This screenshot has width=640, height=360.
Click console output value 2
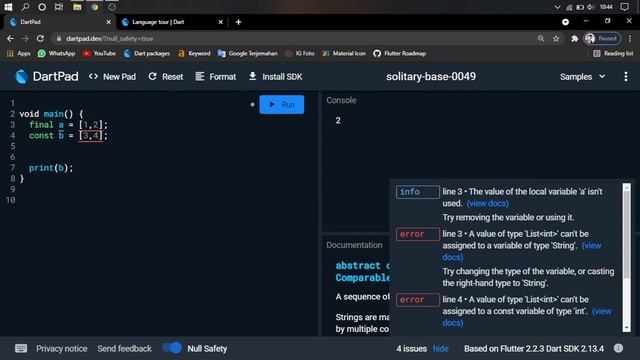pos(338,120)
